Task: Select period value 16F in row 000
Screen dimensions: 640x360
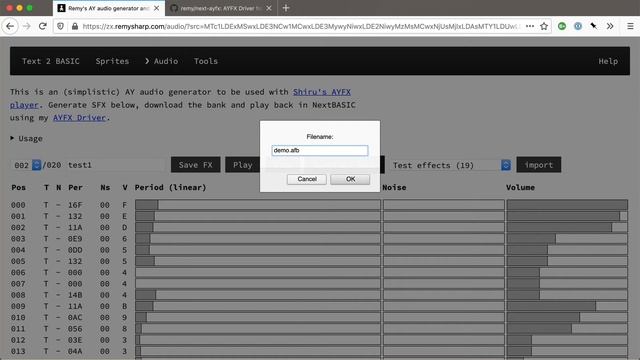Action: pyautogui.click(x=75, y=205)
